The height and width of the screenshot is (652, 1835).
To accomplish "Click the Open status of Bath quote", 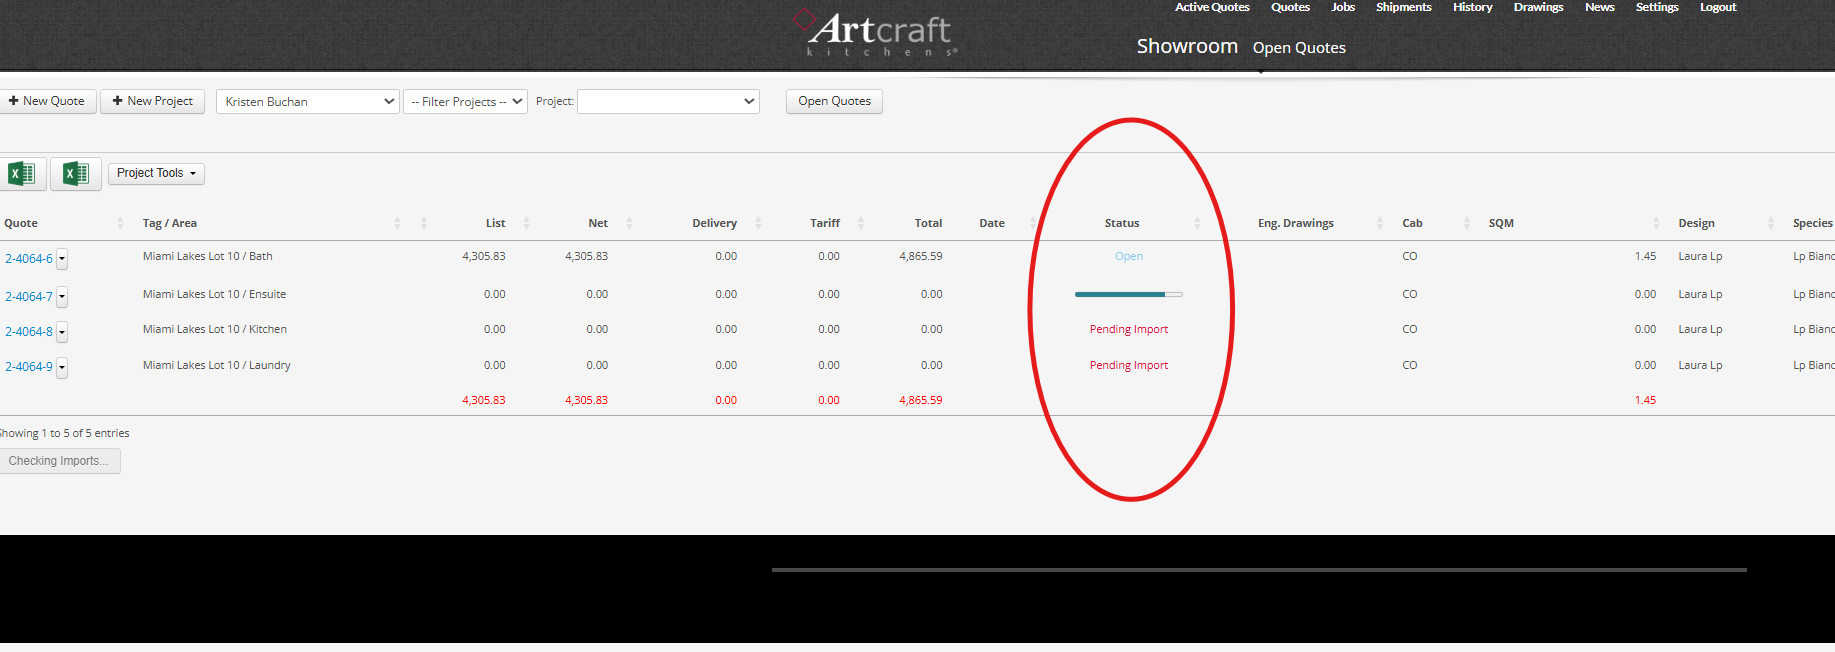I will tap(1129, 257).
